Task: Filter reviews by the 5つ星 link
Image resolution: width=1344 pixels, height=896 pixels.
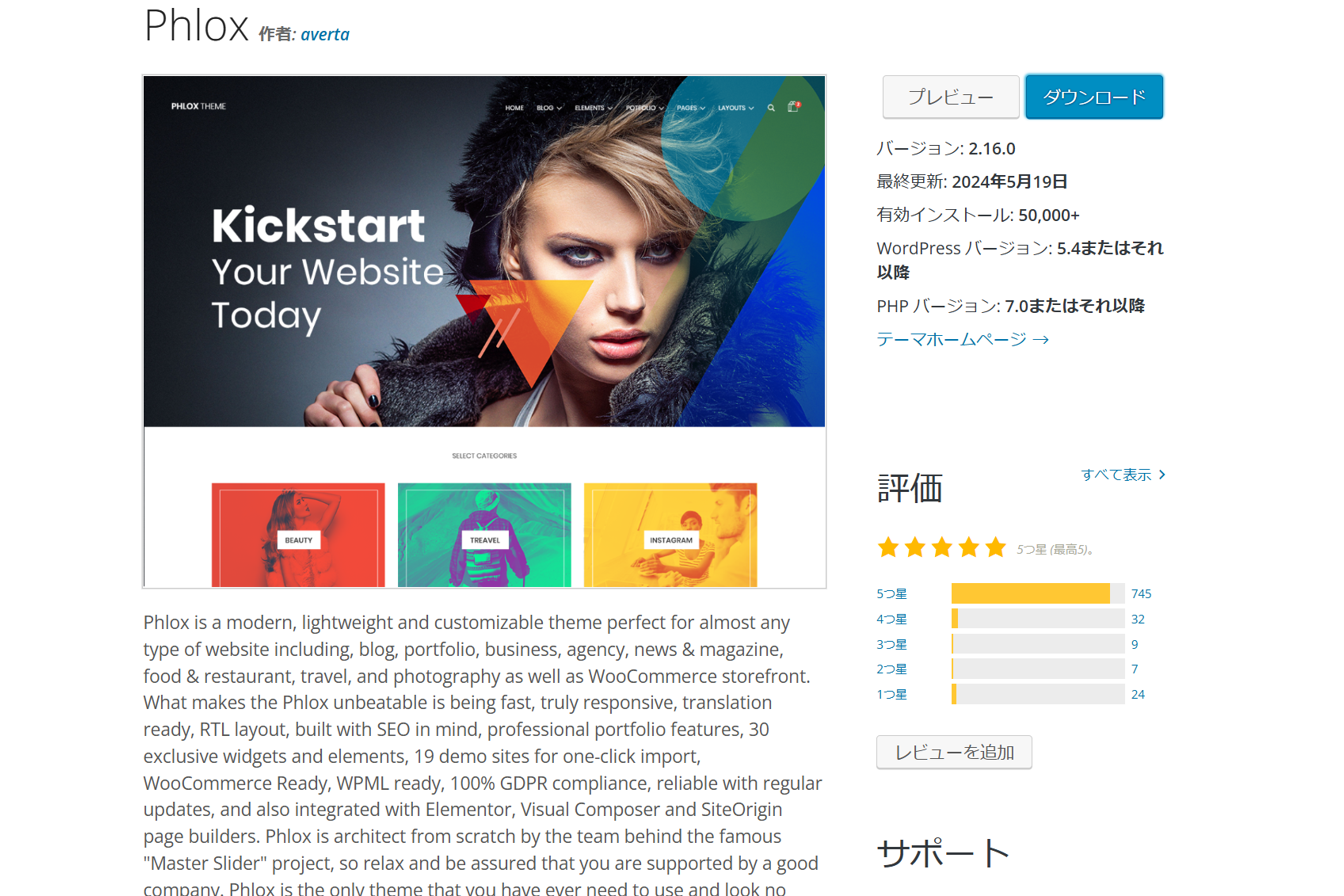Action: coord(891,594)
